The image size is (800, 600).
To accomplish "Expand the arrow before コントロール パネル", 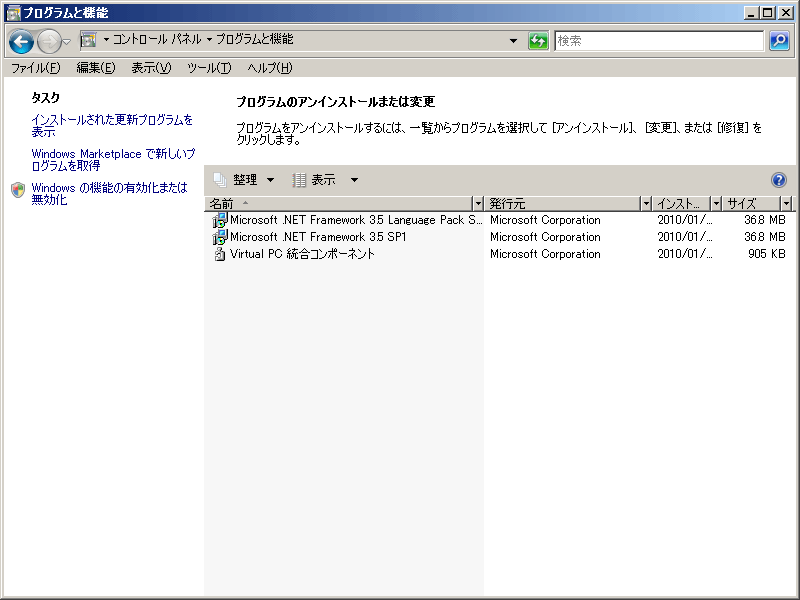I will click(x=106, y=39).
